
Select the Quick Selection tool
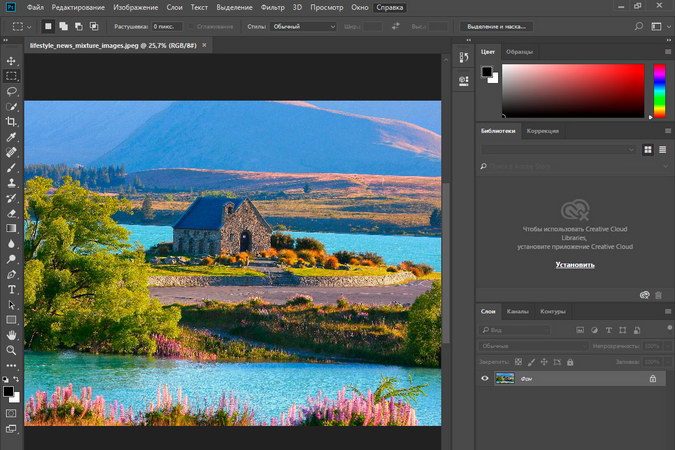pyautogui.click(x=11, y=106)
